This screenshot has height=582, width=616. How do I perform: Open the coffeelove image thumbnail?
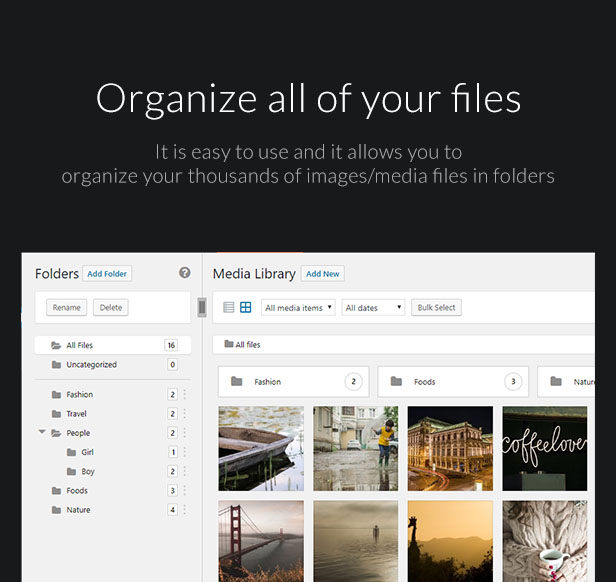(544, 448)
